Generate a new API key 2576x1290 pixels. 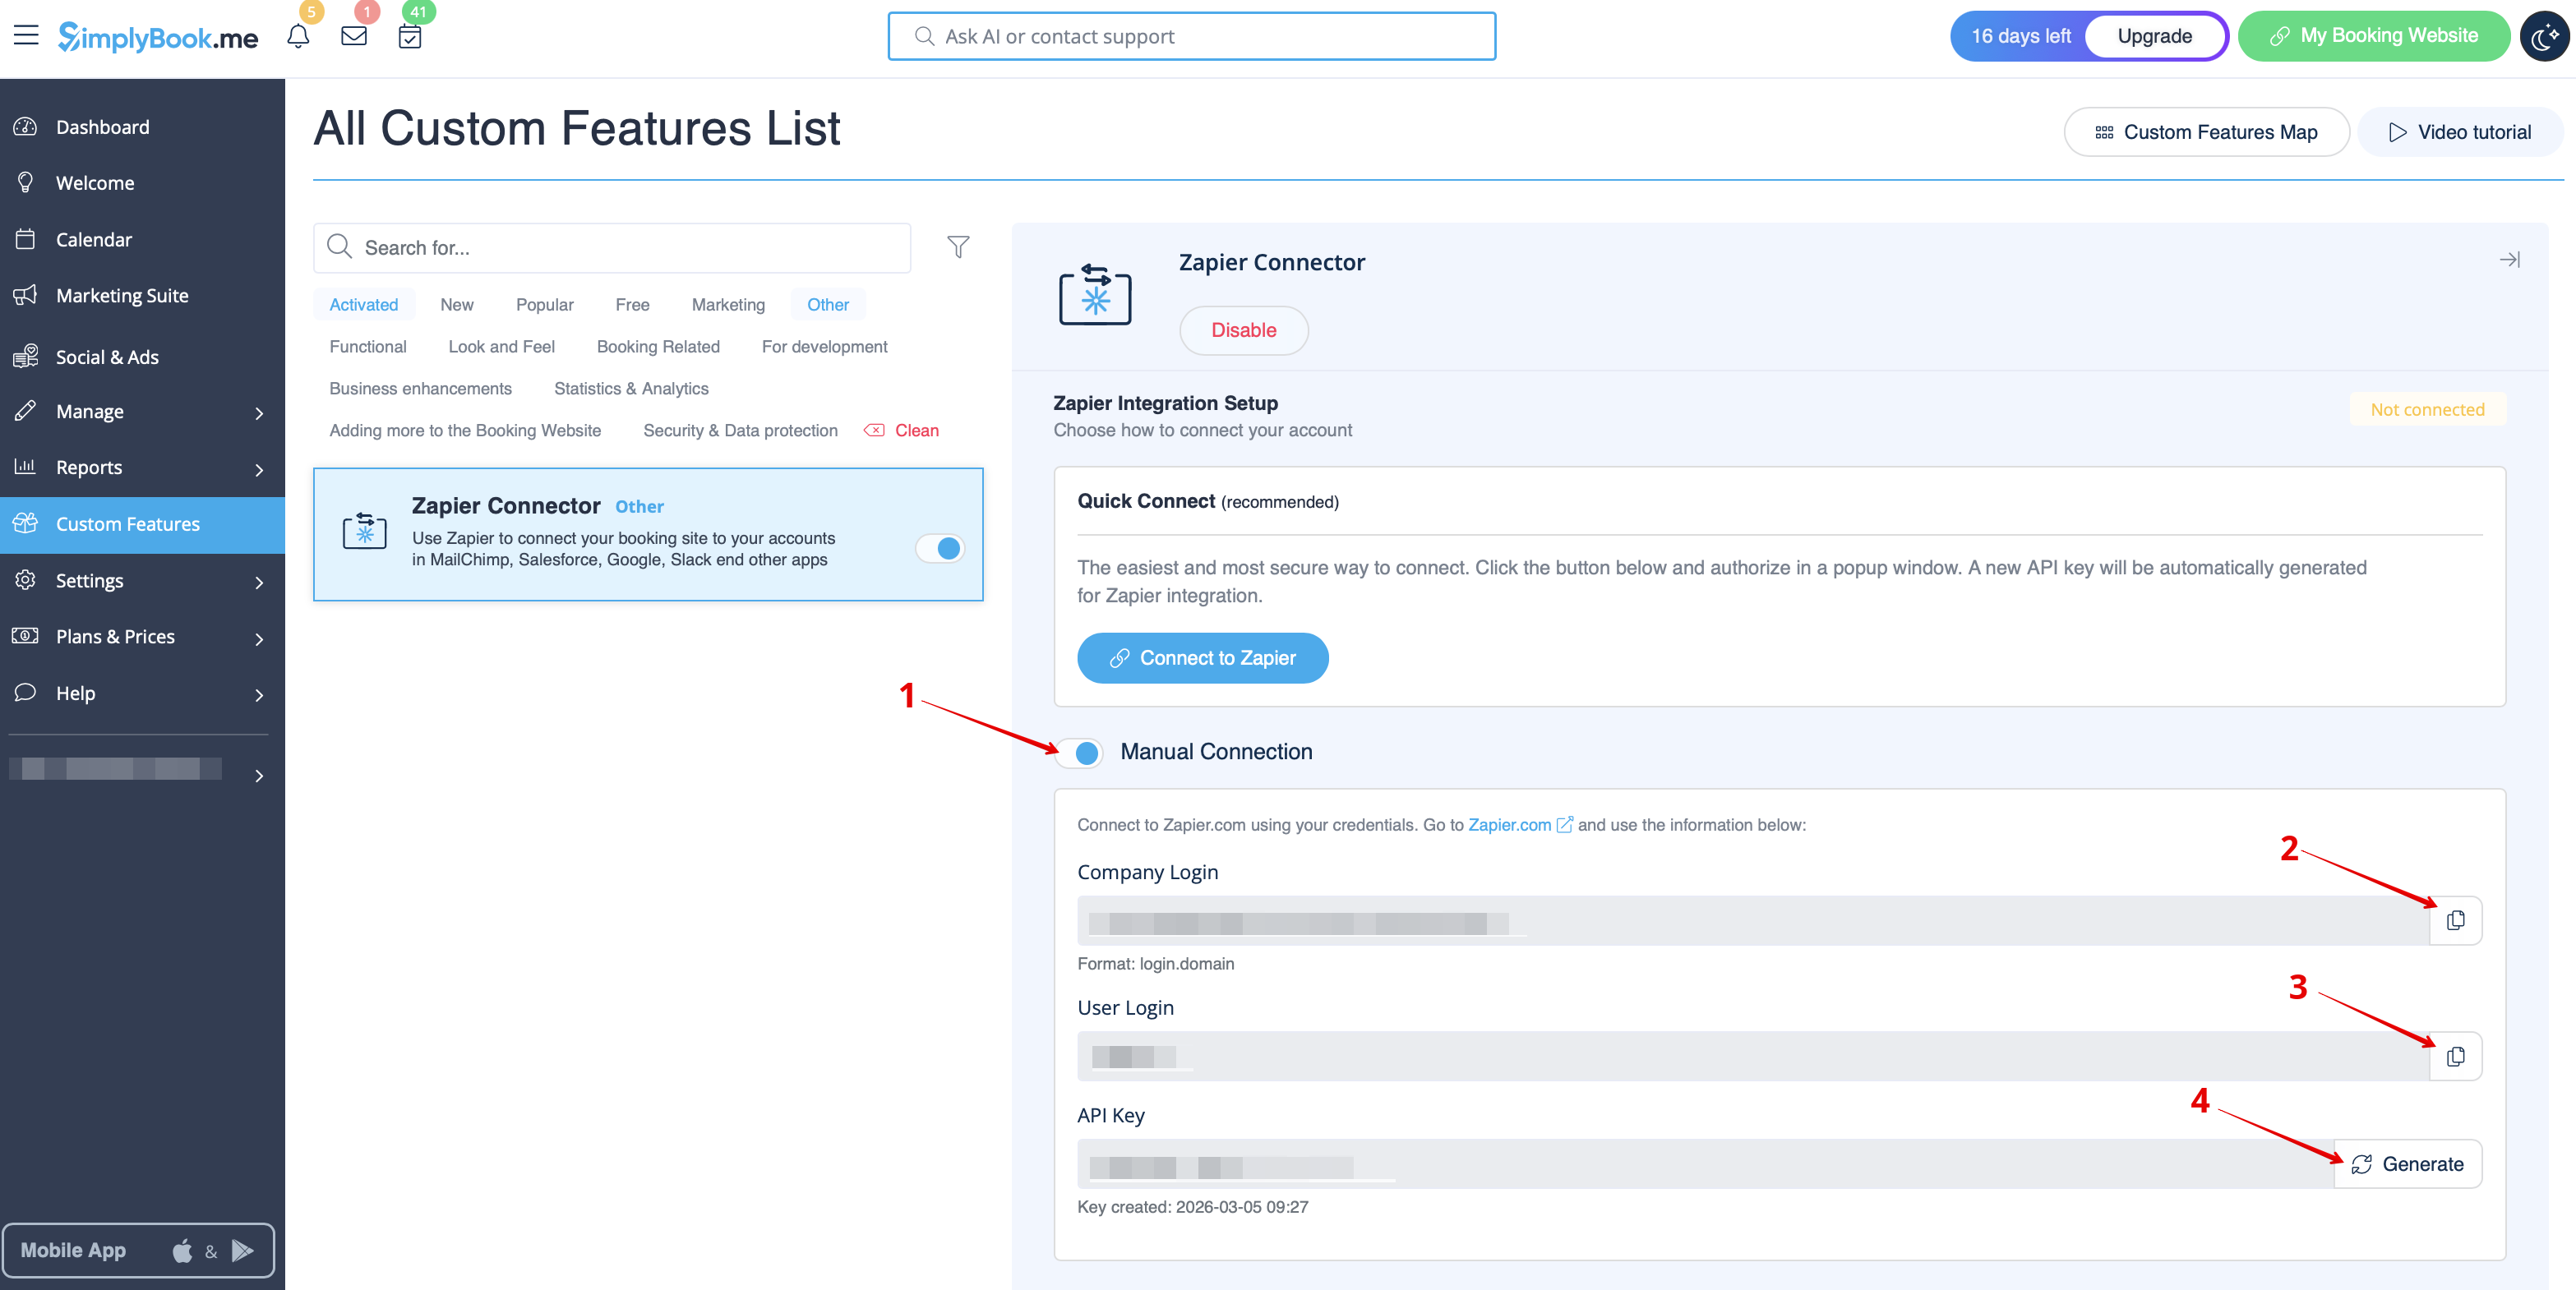pyautogui.click(x=2407, y=1164)
